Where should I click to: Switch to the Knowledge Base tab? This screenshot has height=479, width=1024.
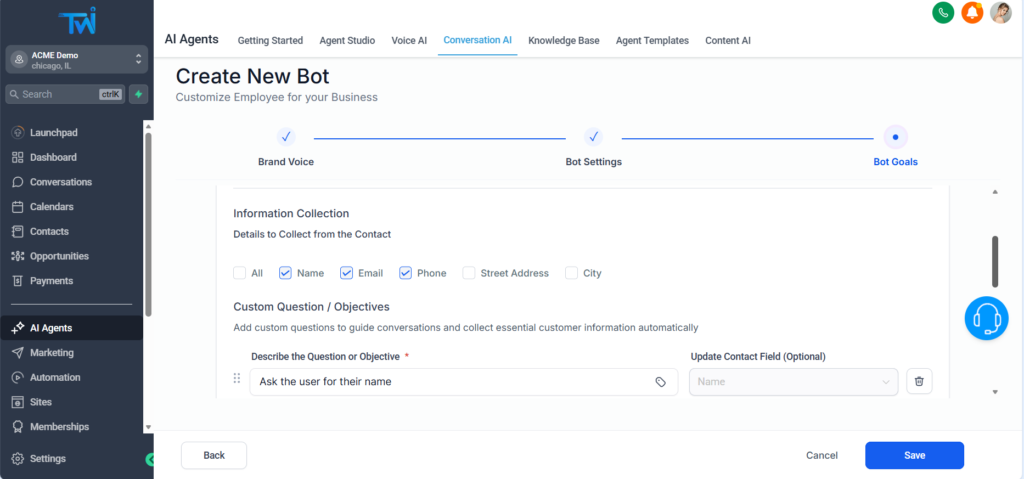pyautogui.click(x=563, y=41)
